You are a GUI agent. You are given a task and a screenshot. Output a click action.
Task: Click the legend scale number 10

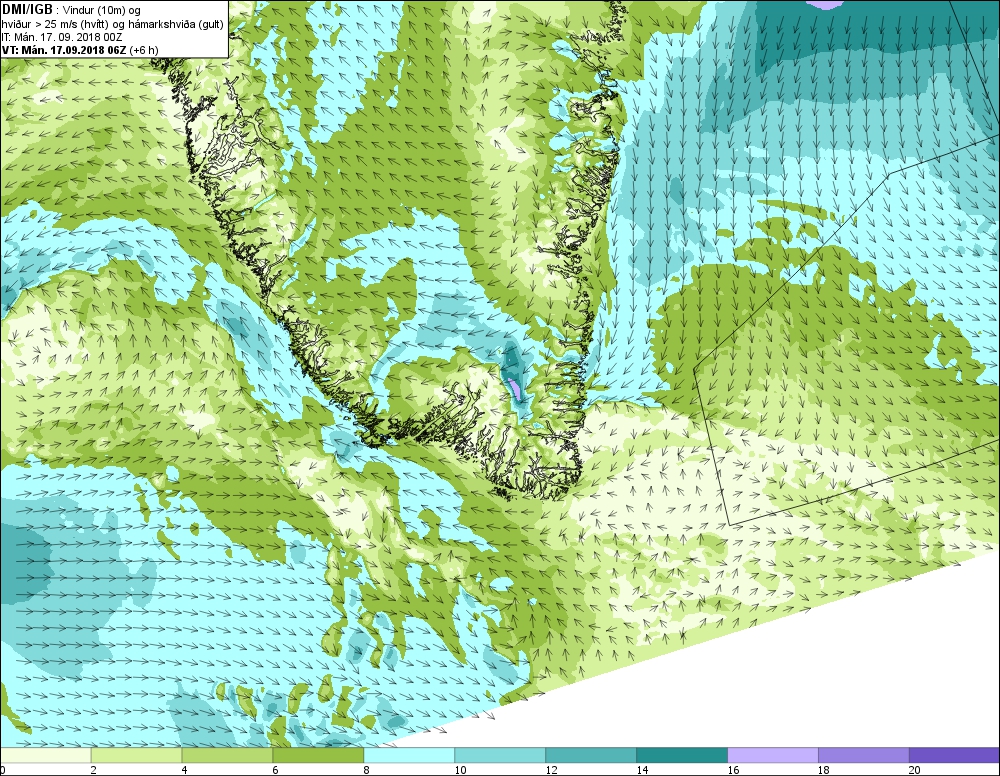tap(460, 770)
